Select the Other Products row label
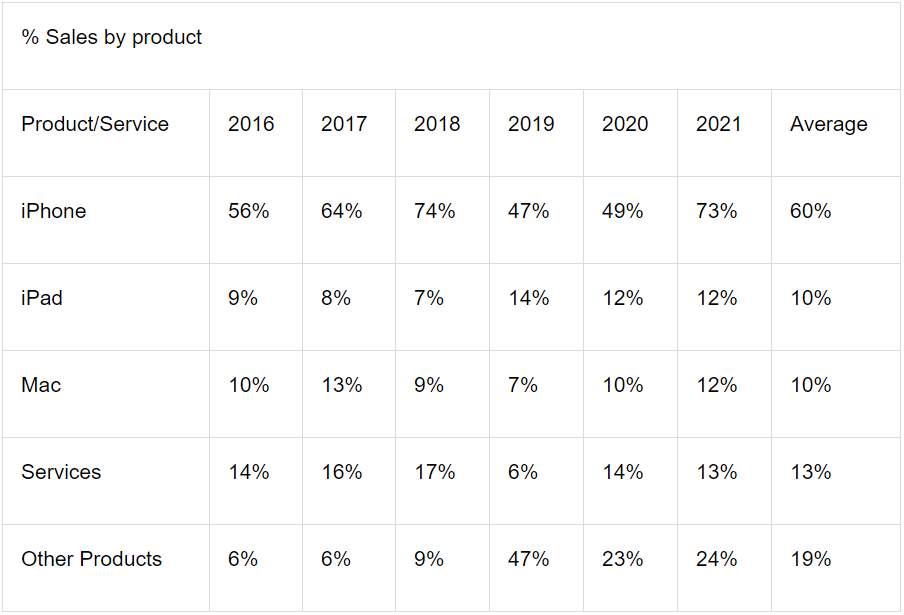Viewport: 904px width, 615px height. pos(92,560)
